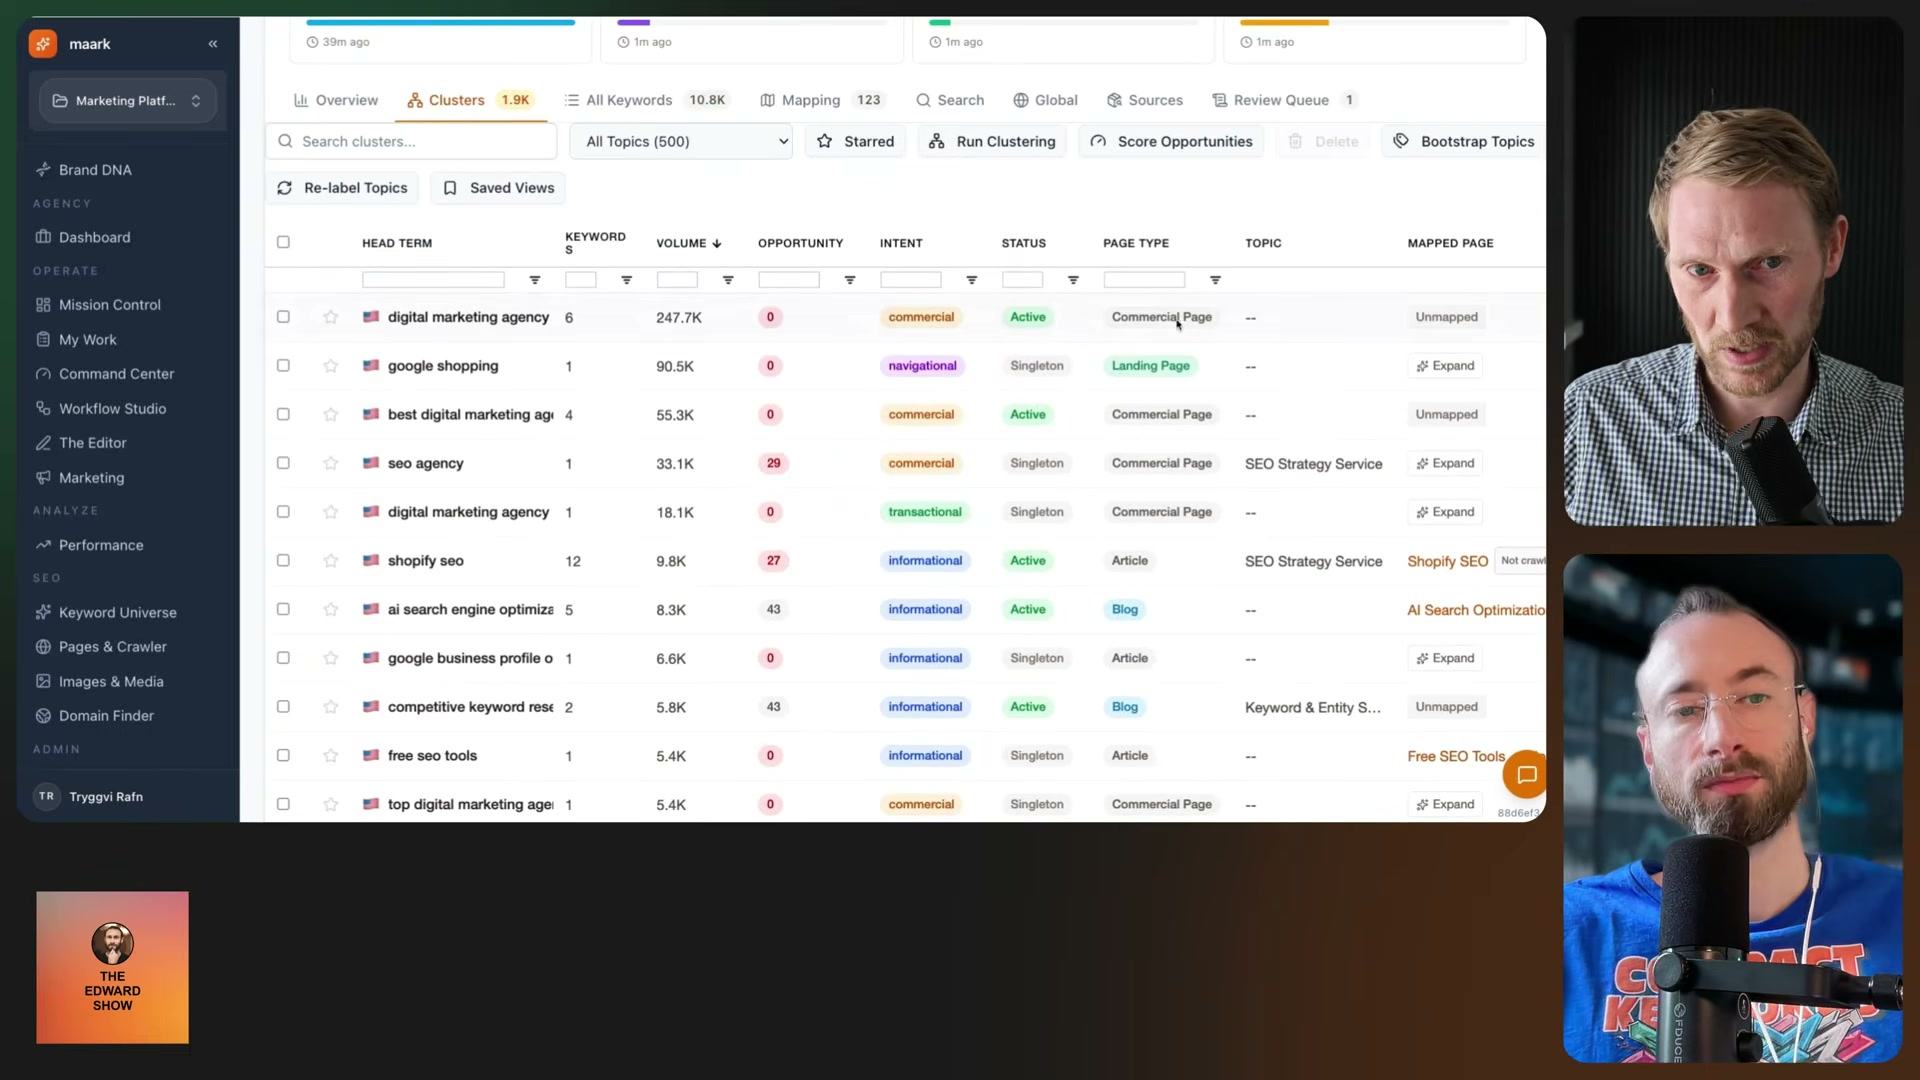Screen dimensions: 1920x1080
Task: Click the TR user avatar
Action: [46, 796]
